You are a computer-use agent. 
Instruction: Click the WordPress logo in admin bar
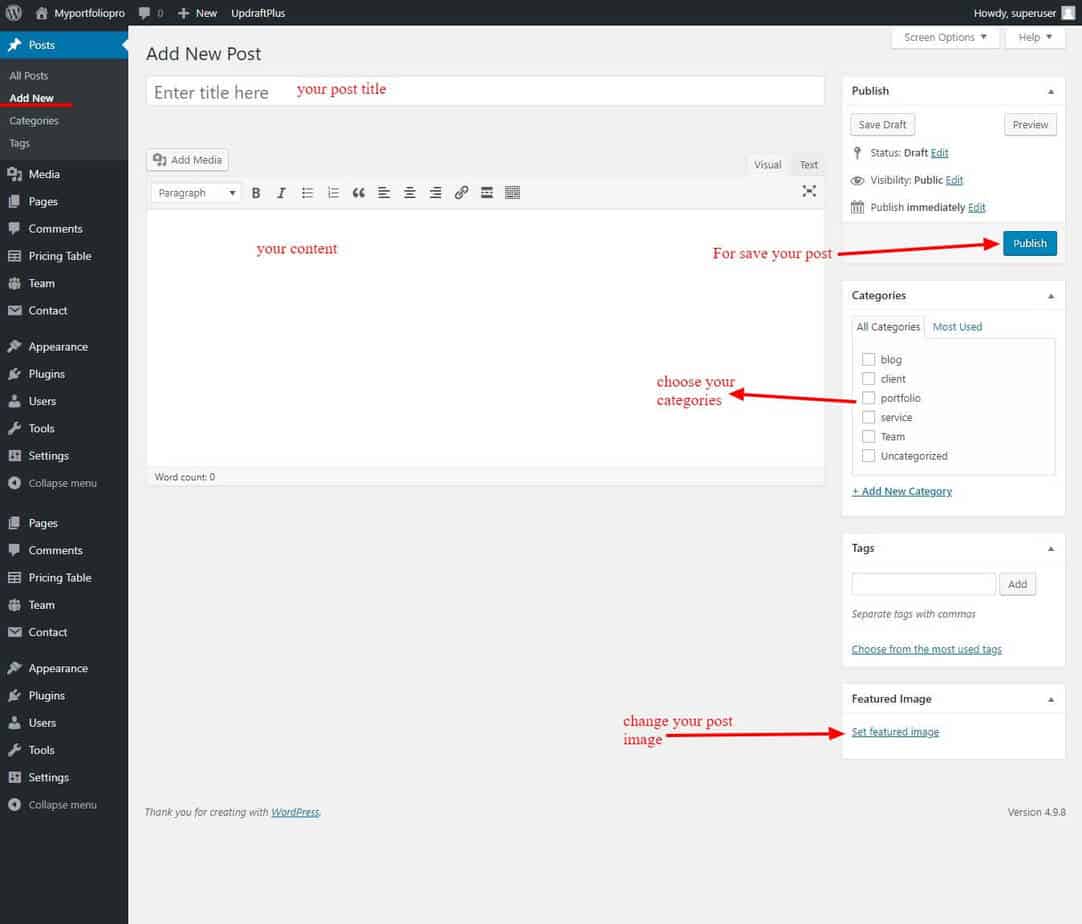(14, 12)
